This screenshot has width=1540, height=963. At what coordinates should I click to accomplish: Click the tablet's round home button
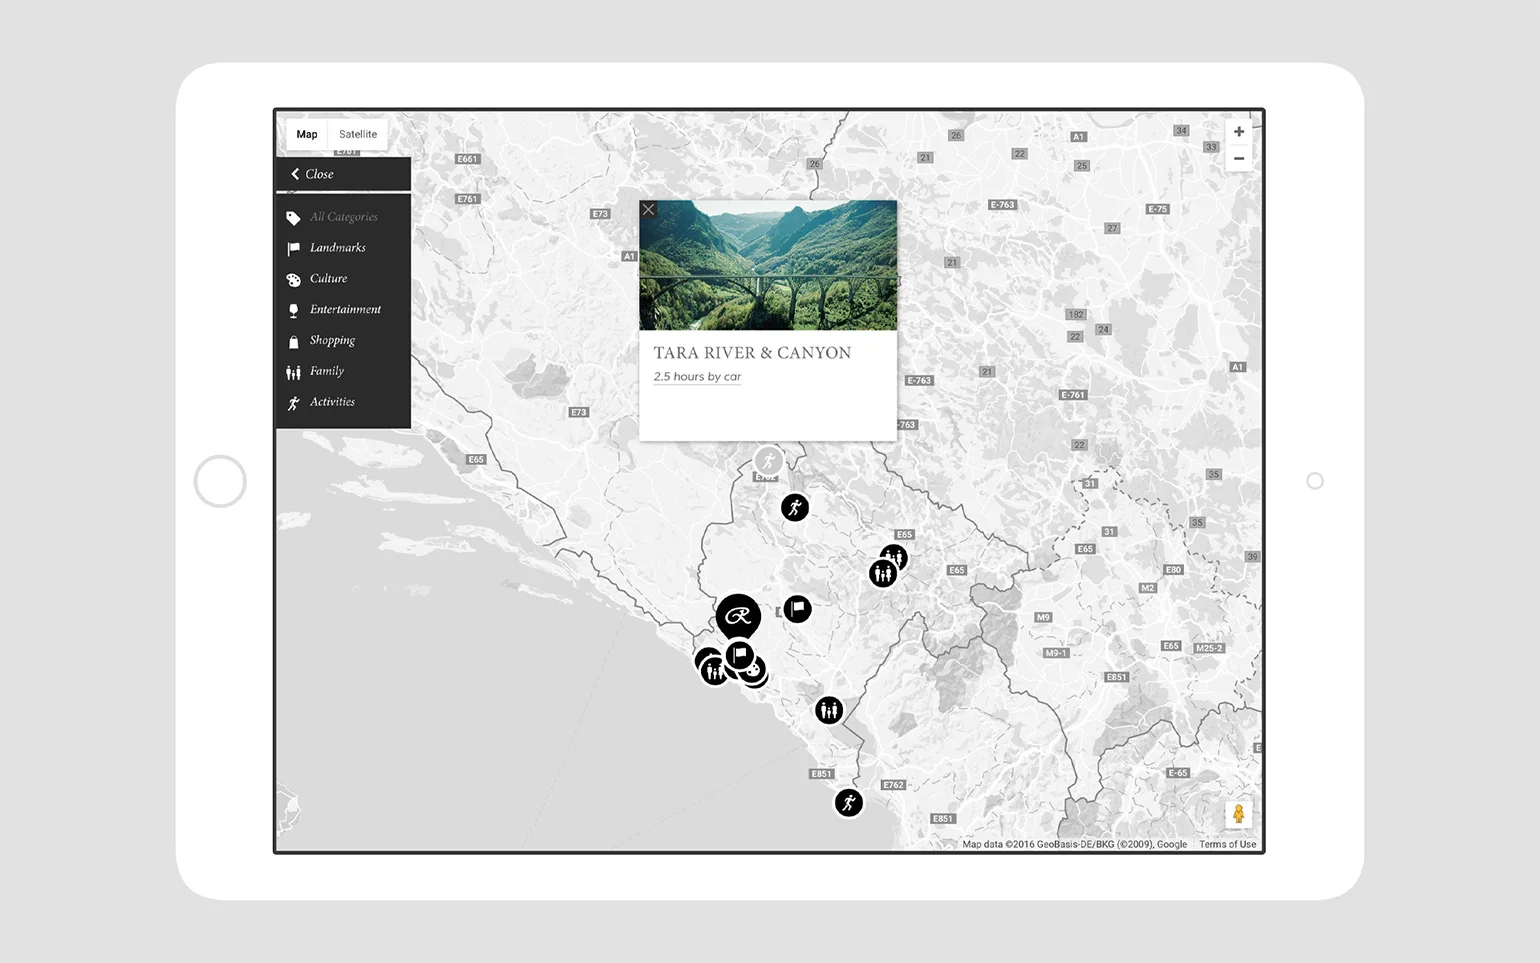click(220, 481)
